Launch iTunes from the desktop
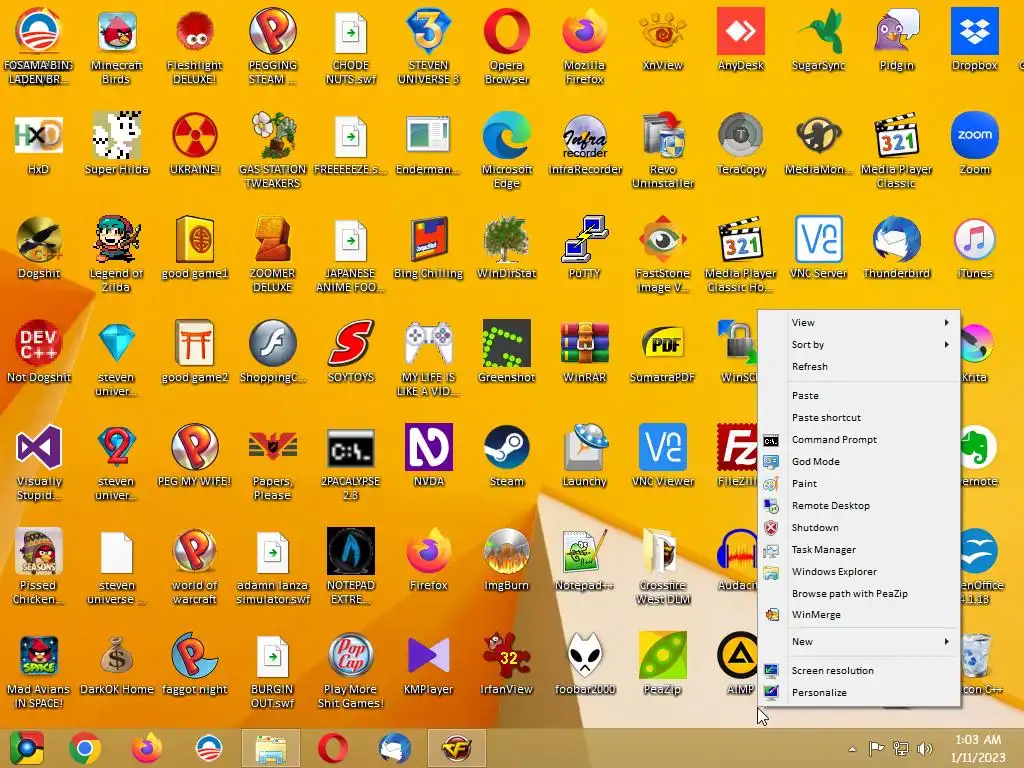 click(x=974, y=248)
